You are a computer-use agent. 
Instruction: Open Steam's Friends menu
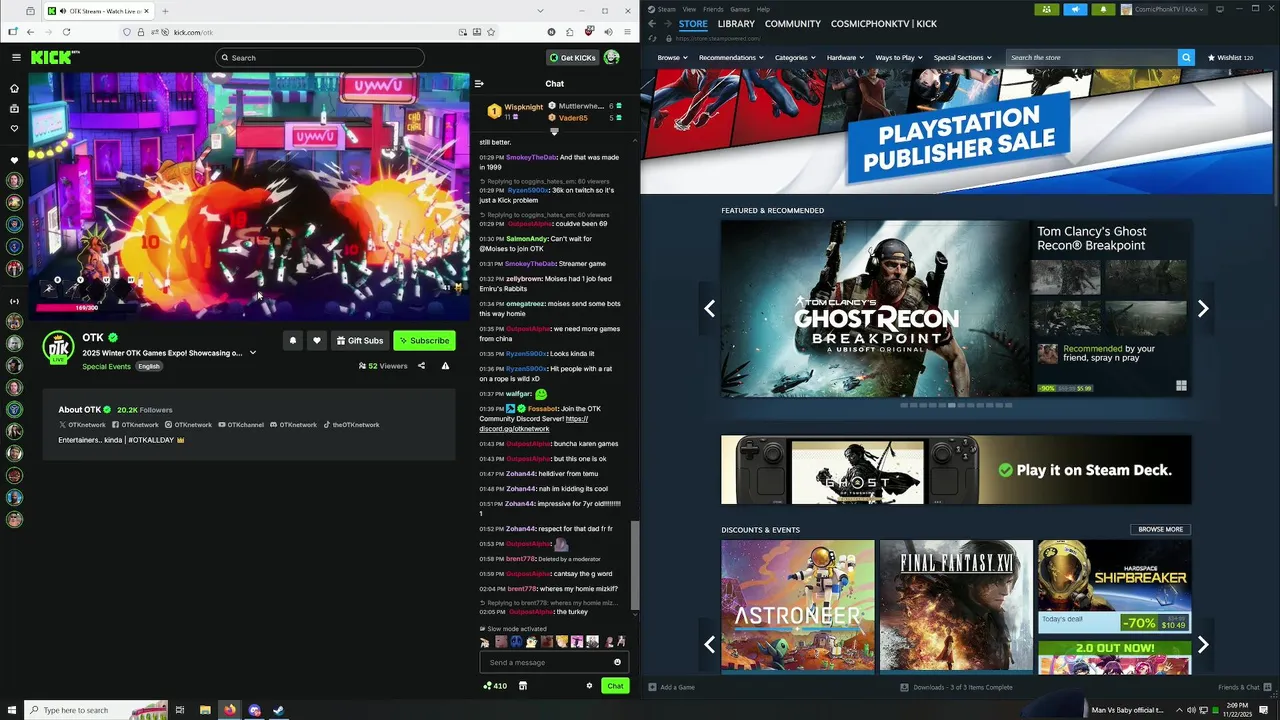(713, 9)
